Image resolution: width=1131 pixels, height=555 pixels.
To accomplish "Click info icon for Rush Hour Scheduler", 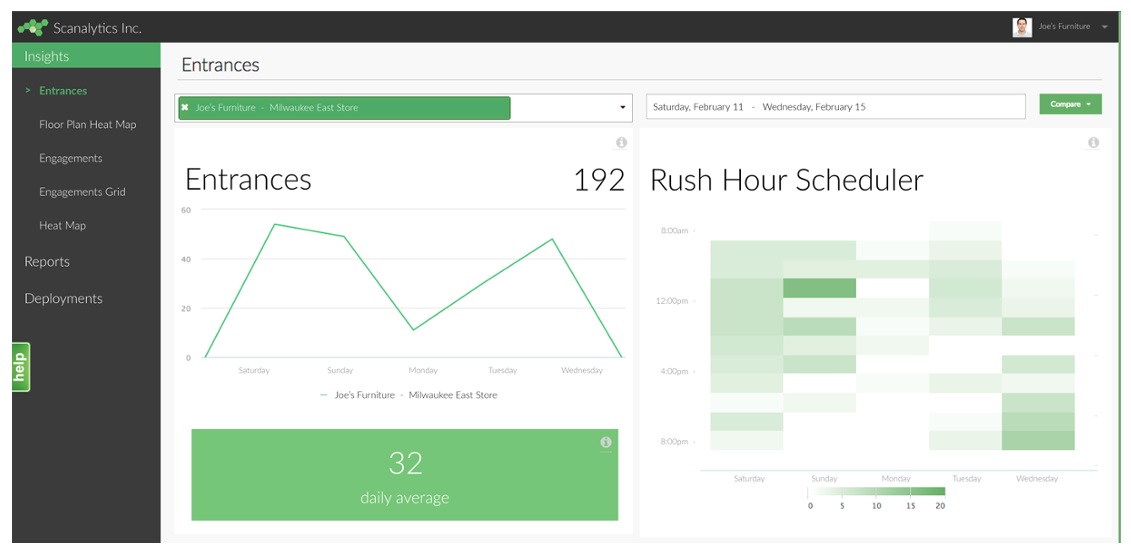I will pyautogui.click(x=1093, y=143).
